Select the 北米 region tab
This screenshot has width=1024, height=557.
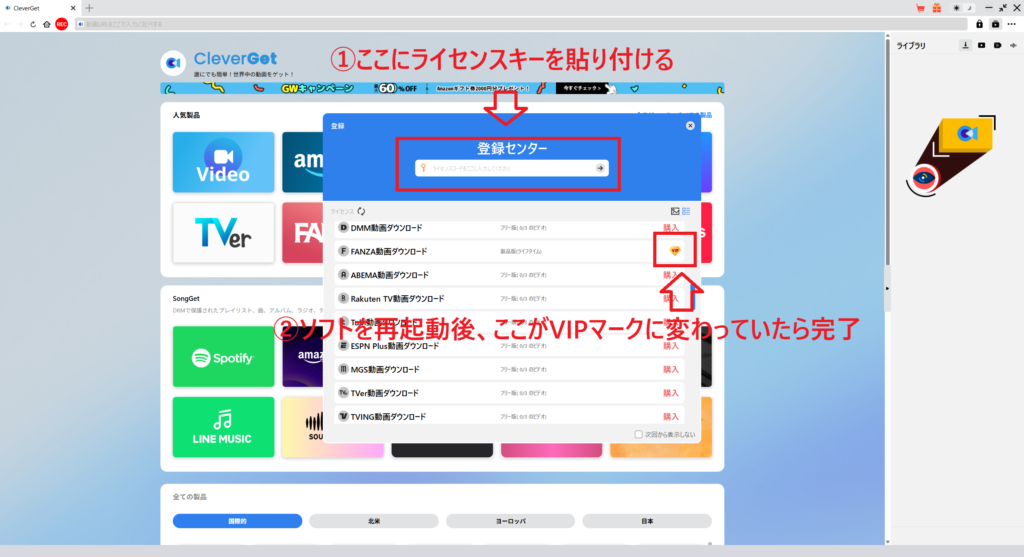374,520
